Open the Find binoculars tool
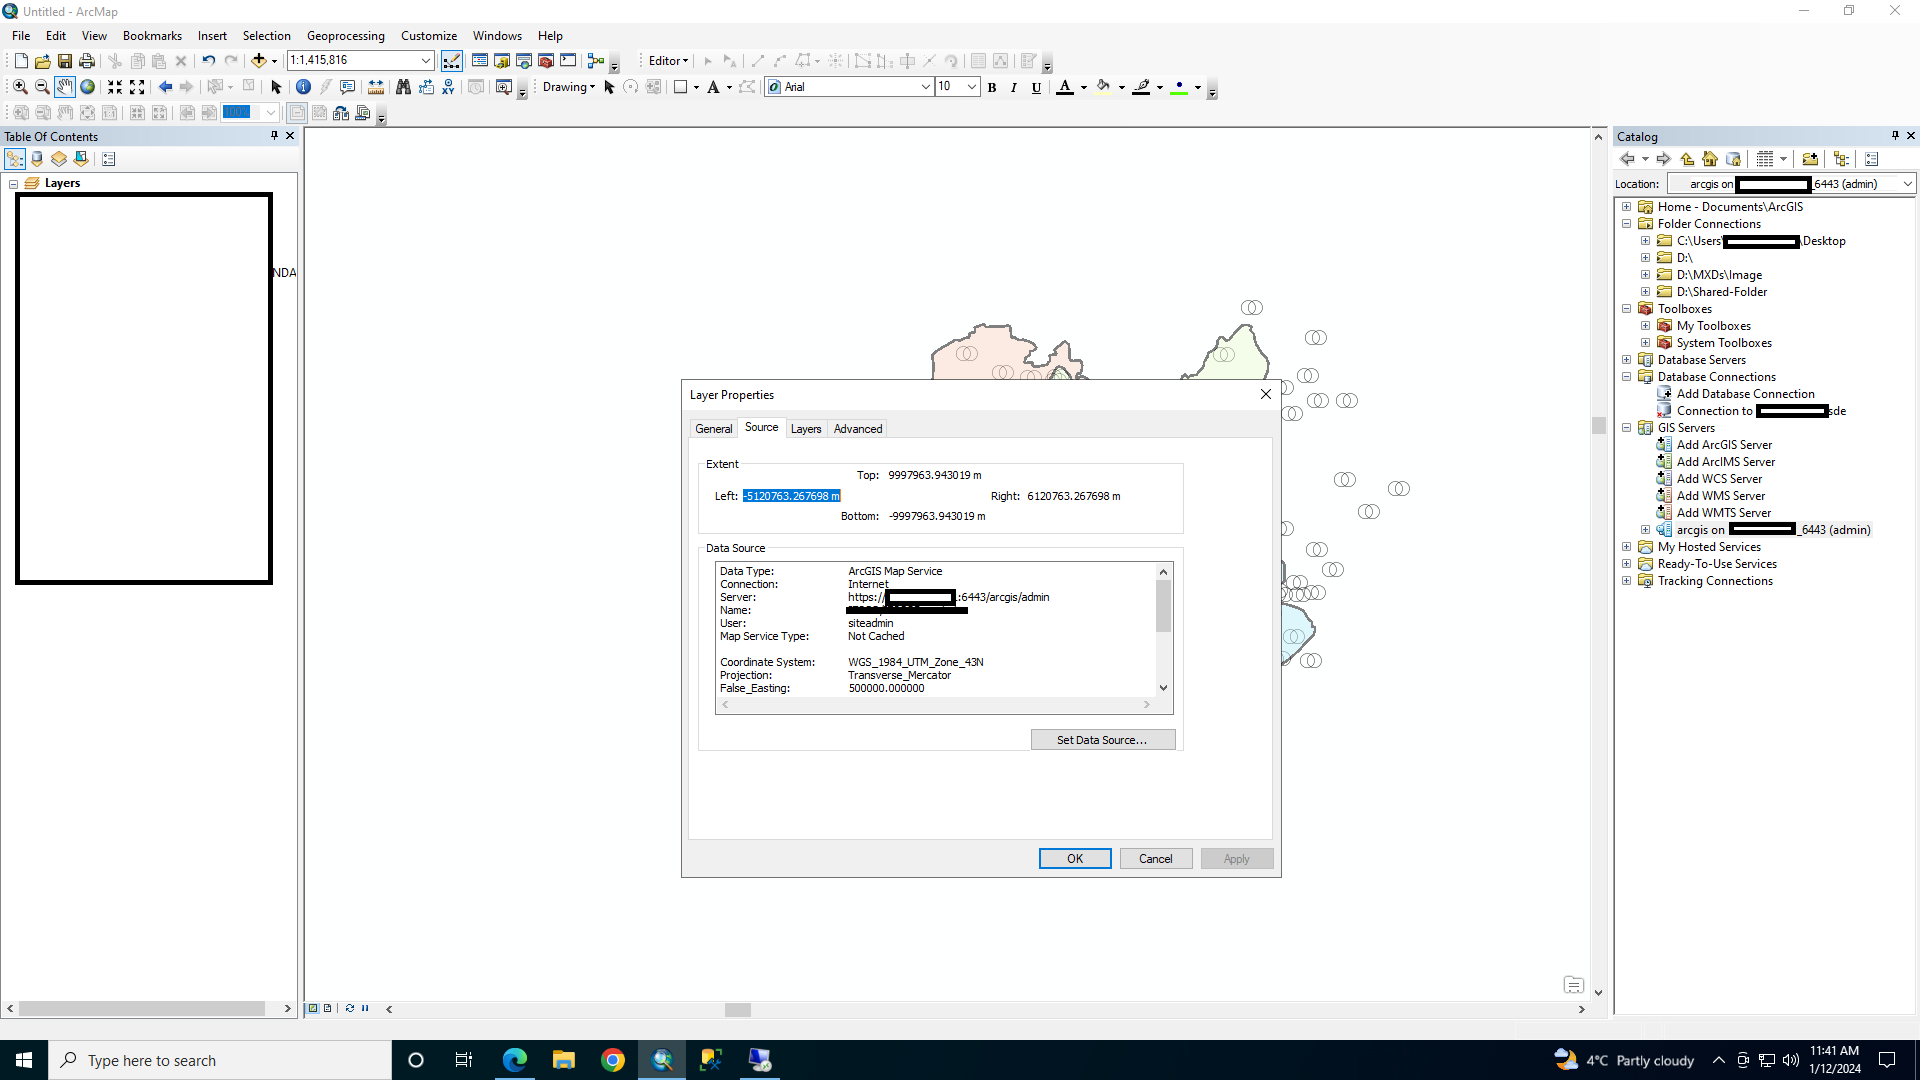This screenshot has width=1920, height=1080. 403,87
